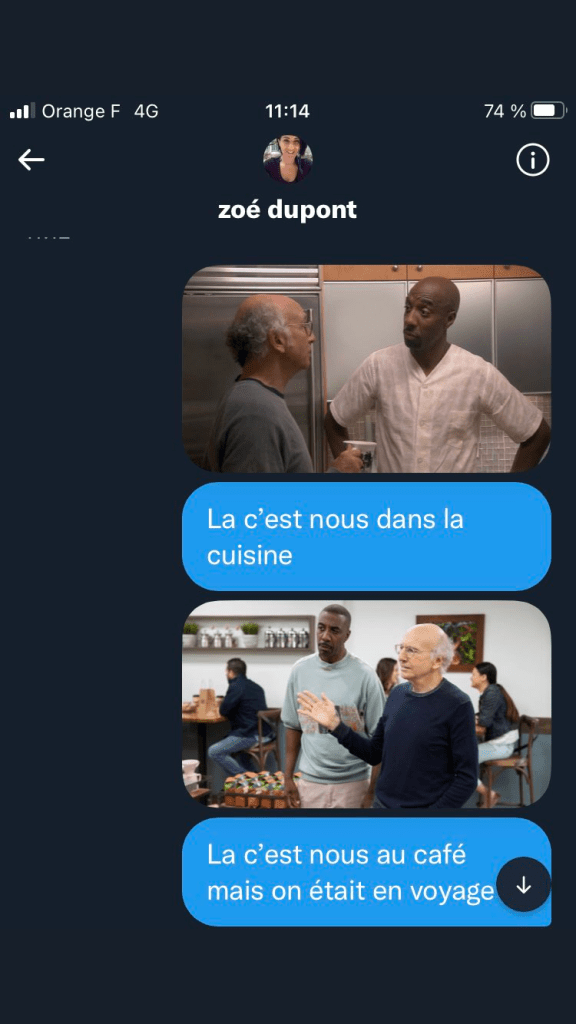Viewport: 576px width, 1024px height.
Task: Tap the cellular signal bars icon
Action: click(x=22, y=111)
